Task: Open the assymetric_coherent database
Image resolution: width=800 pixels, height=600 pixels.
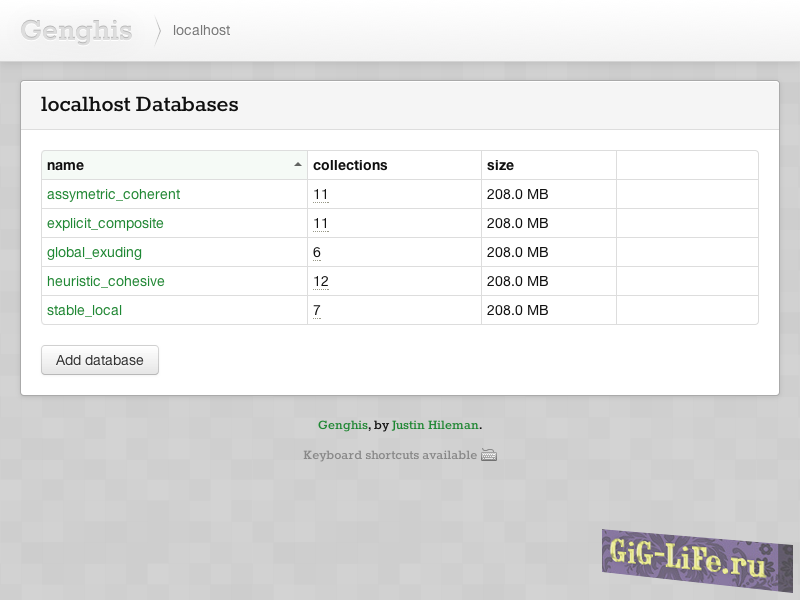Action: point(113,194)
